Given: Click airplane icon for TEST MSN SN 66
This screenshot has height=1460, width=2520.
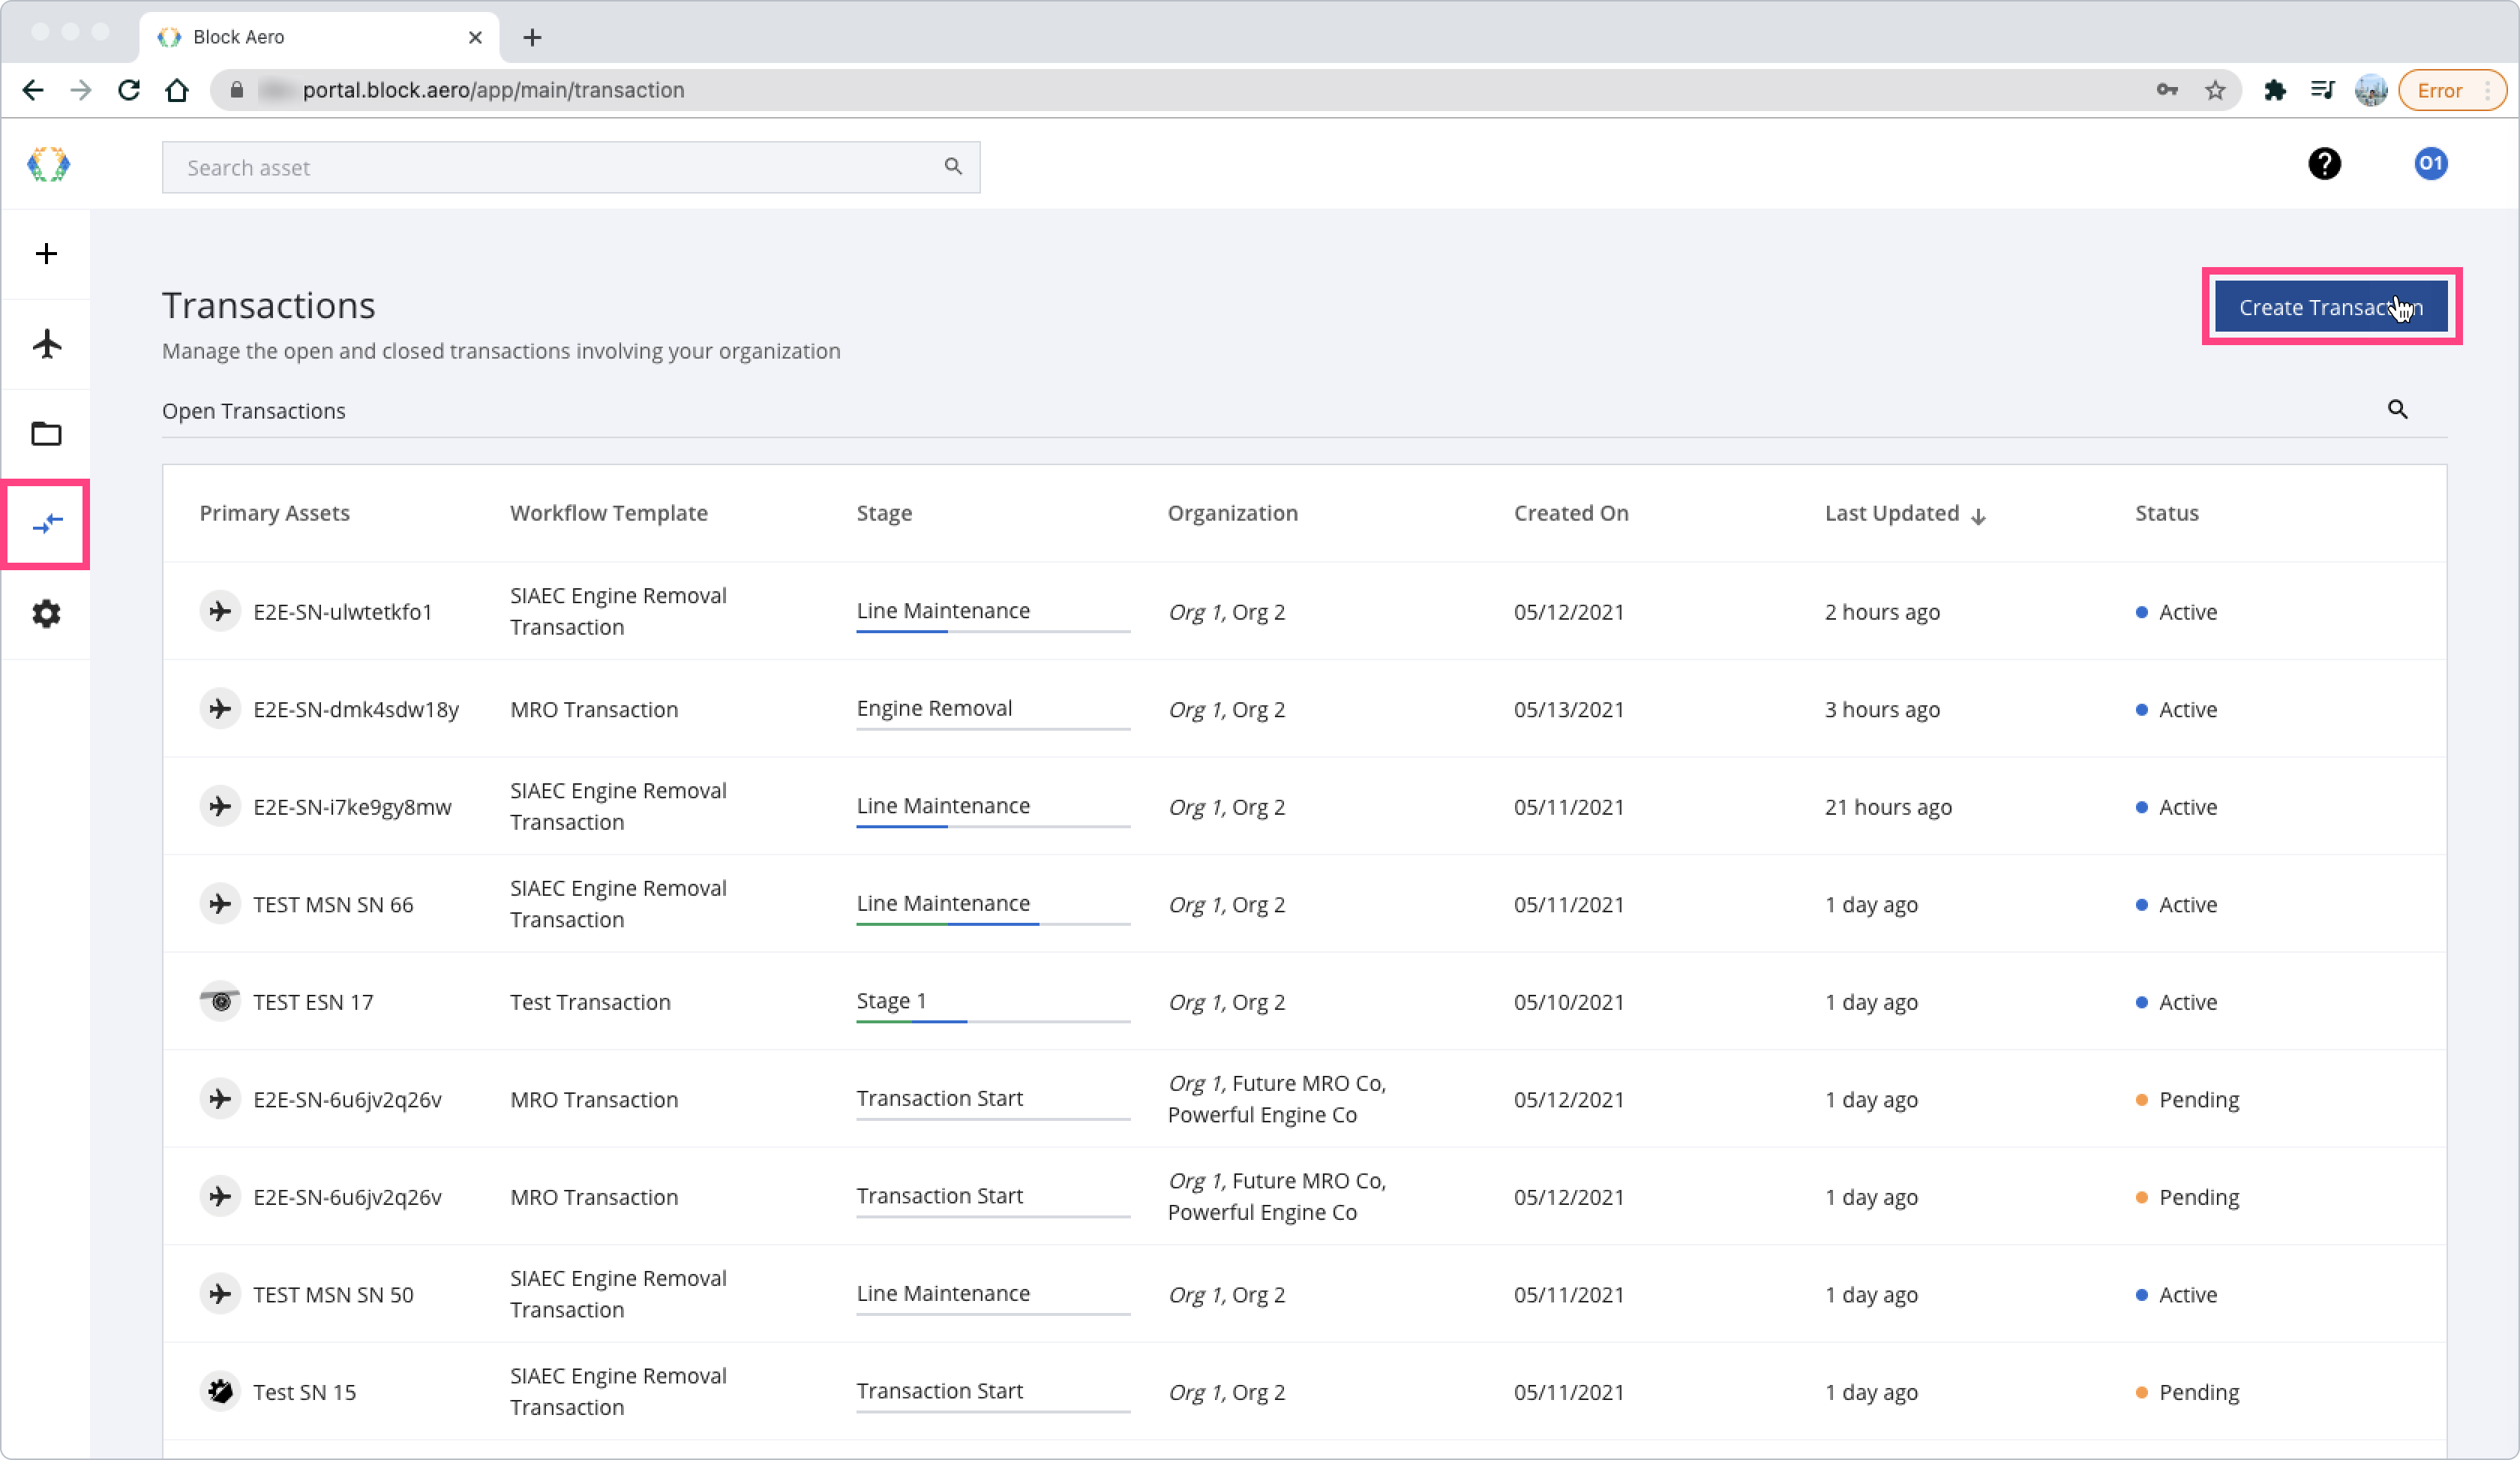Looking at the screenshot, I should click(220, 904).
